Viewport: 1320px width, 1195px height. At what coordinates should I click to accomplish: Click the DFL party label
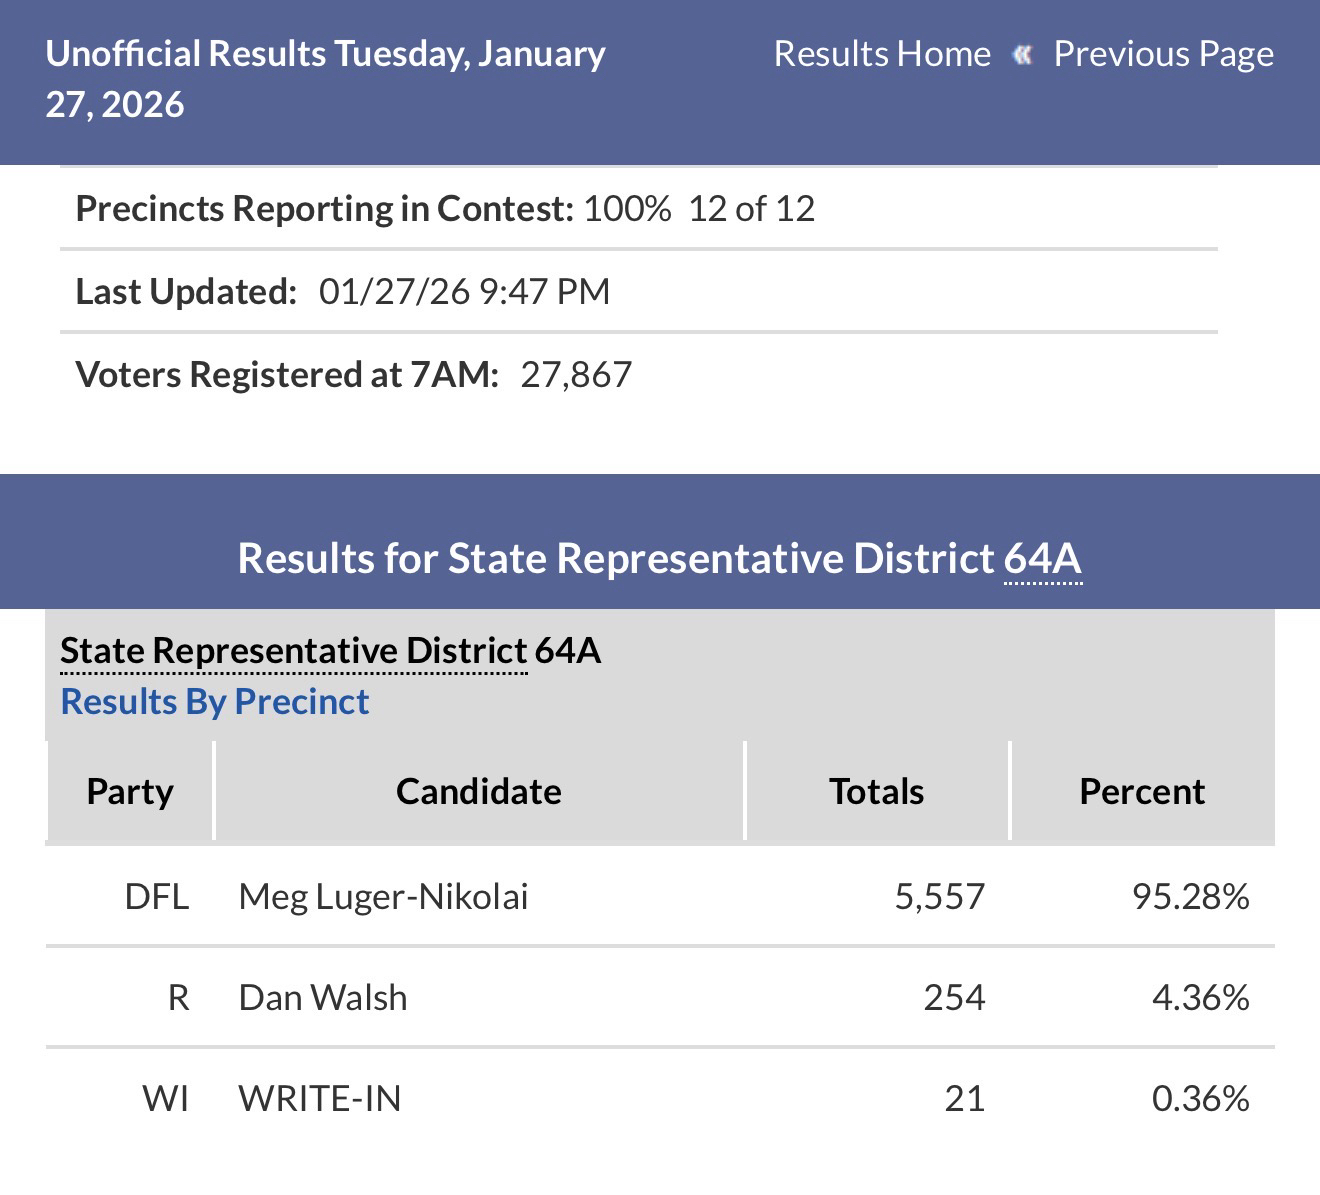(157, 896)
